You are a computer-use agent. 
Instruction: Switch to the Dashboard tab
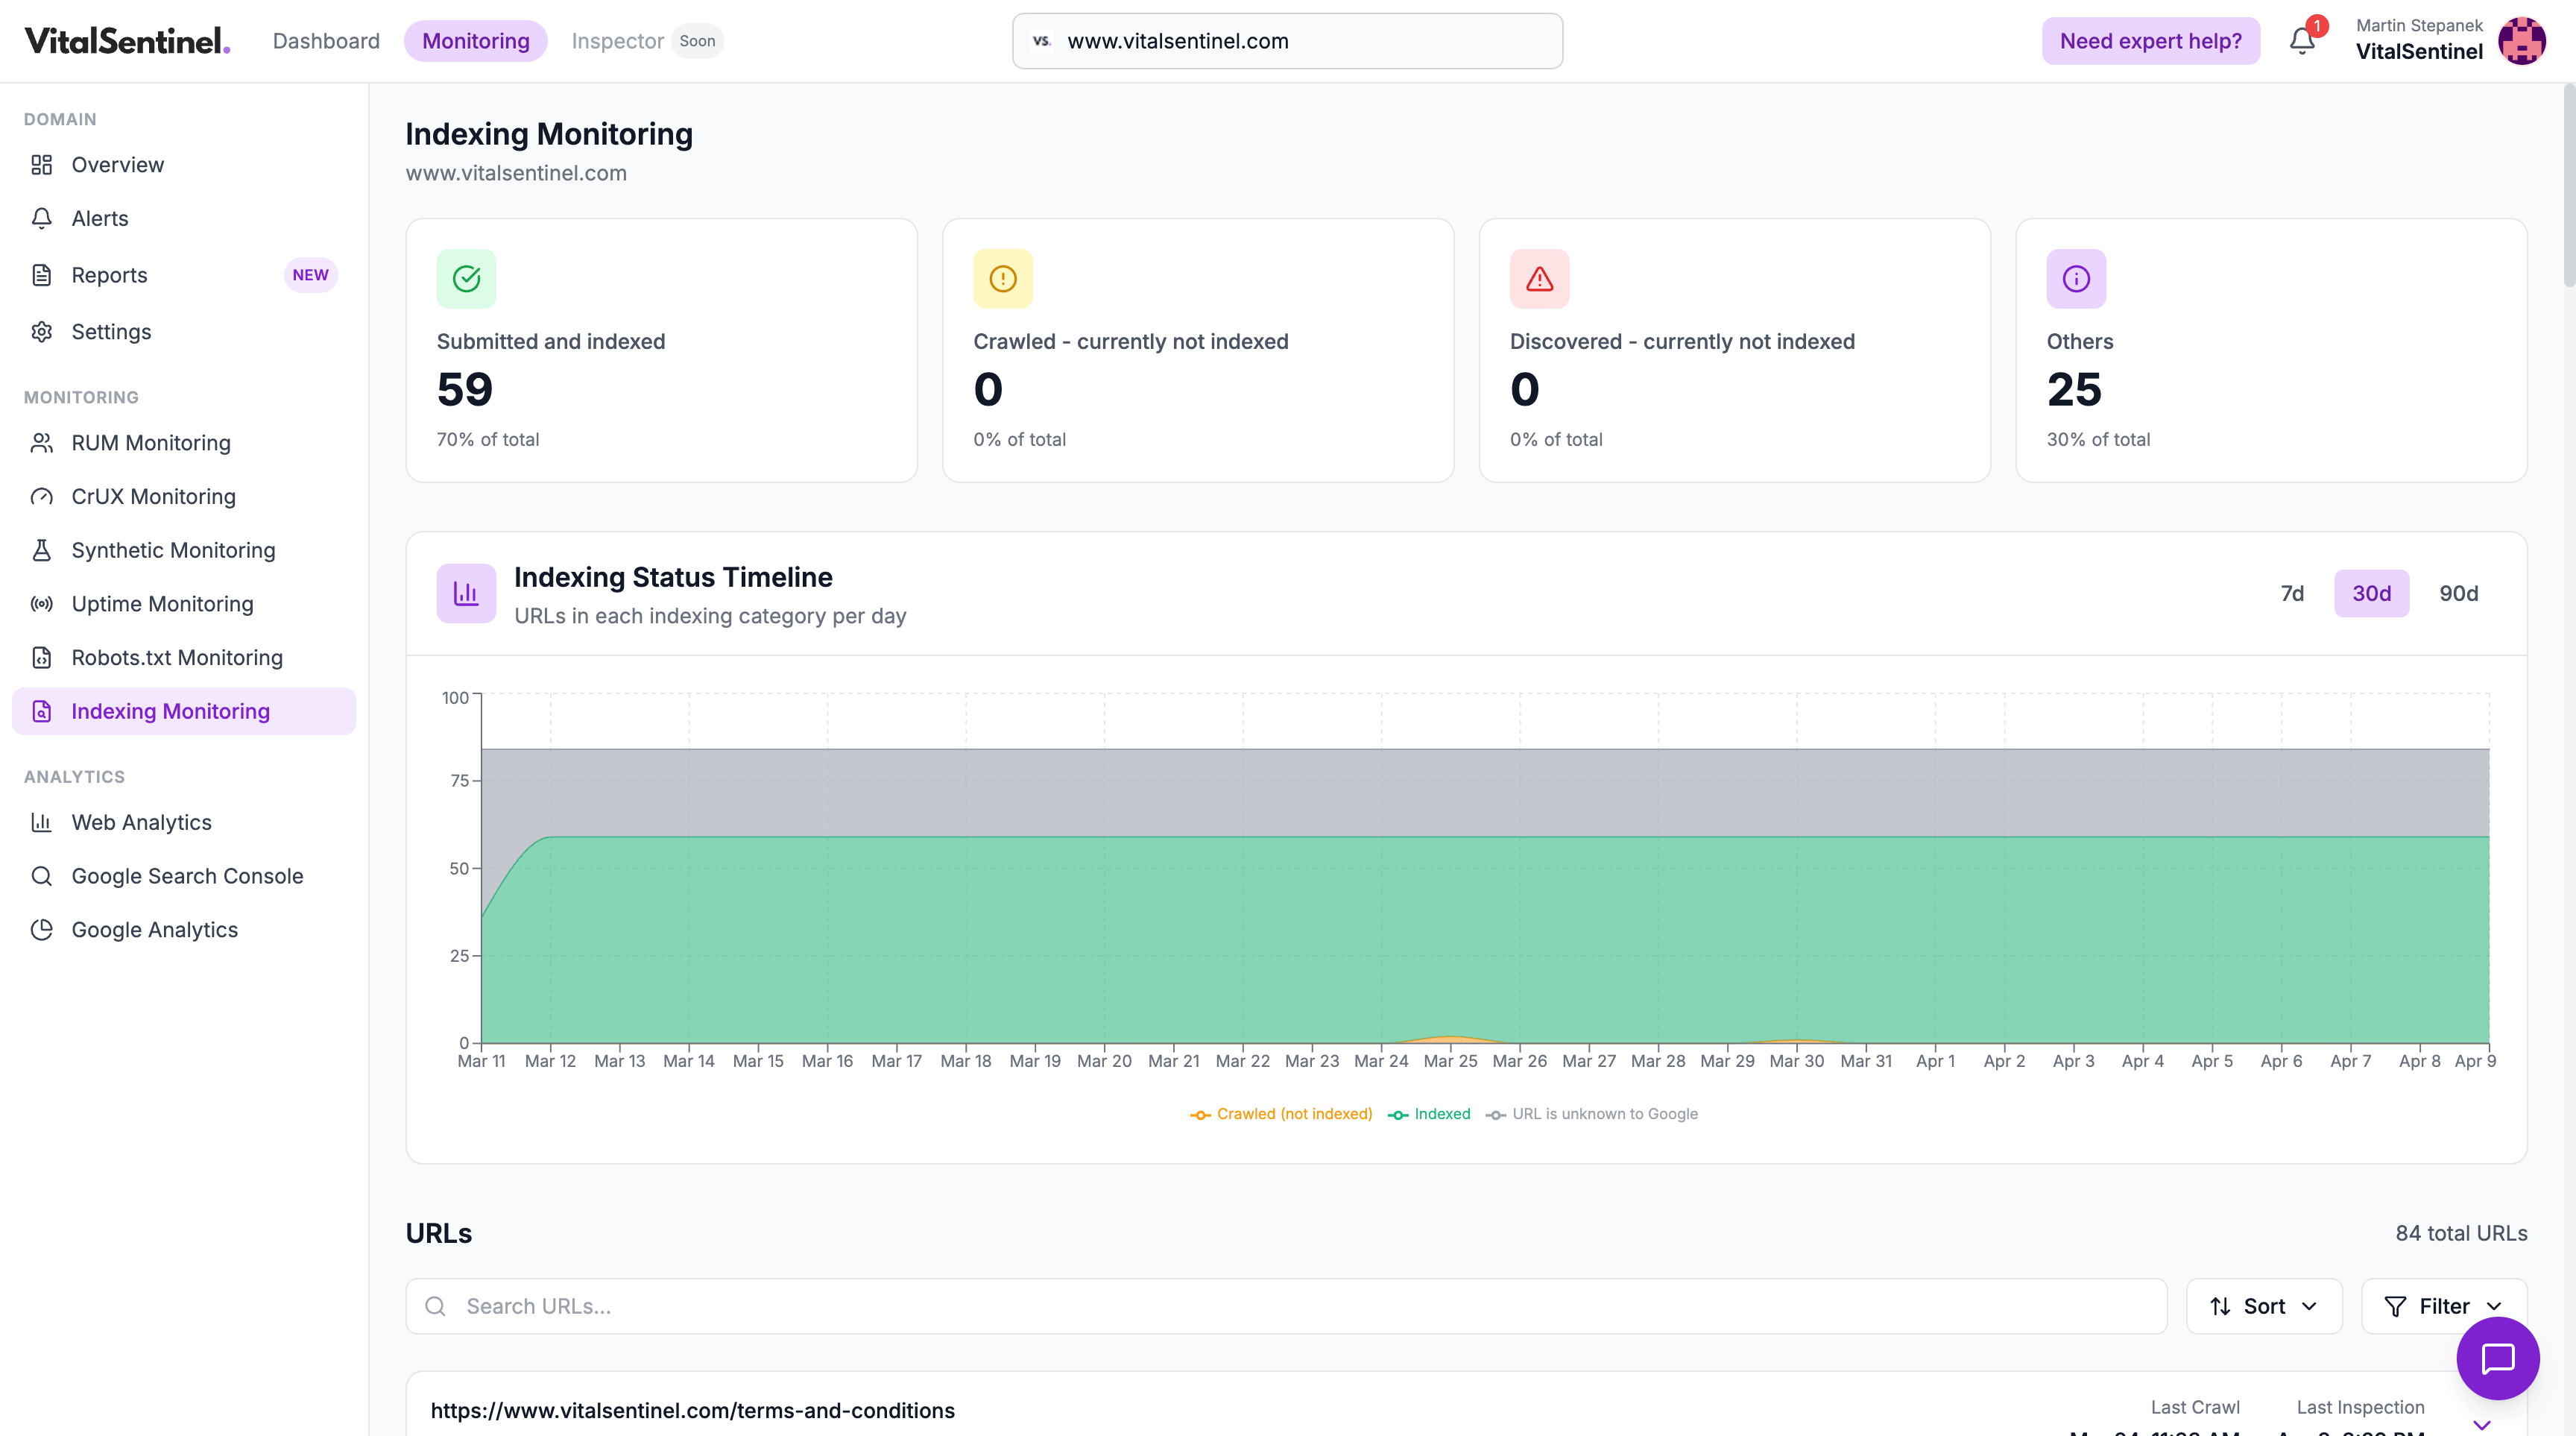(x=326, y=41)
